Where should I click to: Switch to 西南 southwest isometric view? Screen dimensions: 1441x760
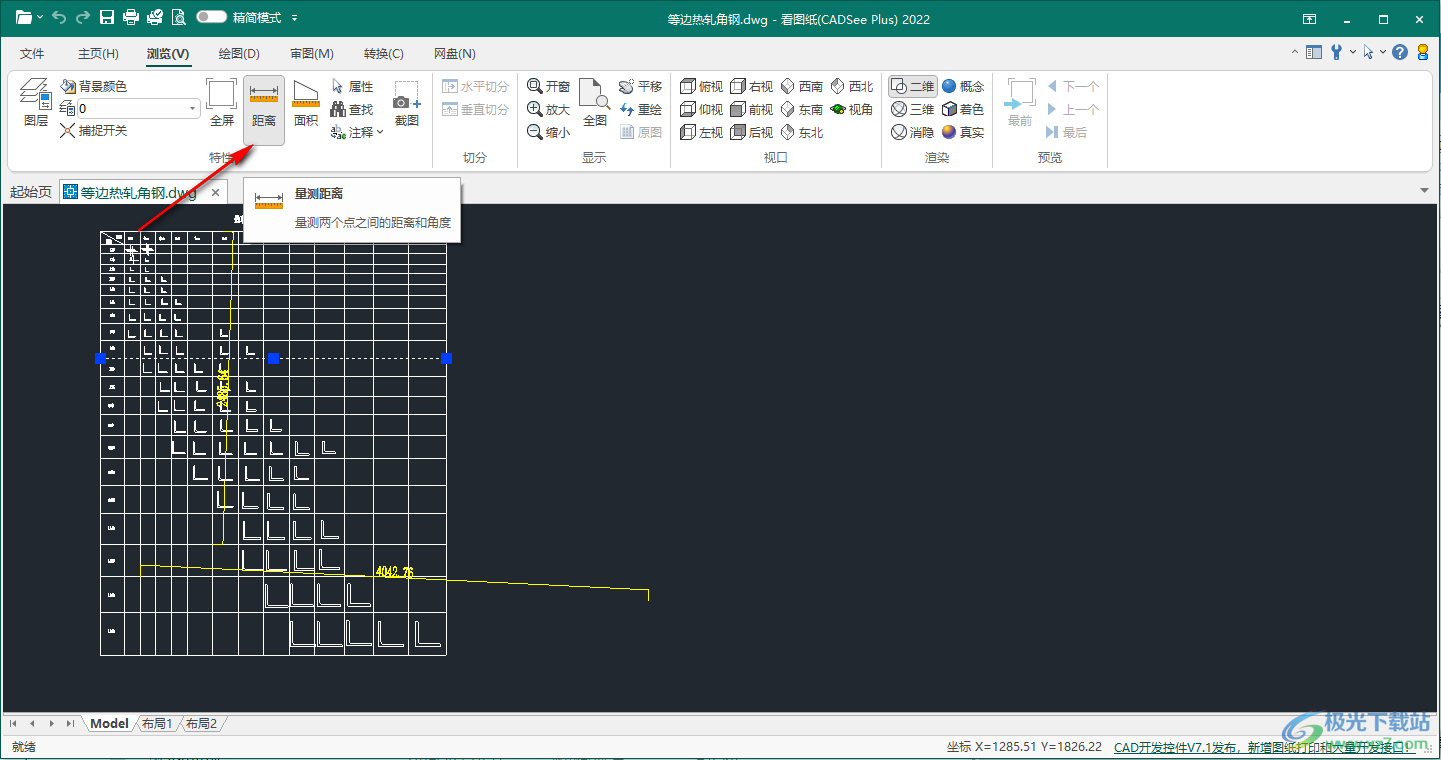pyautogui.click(x=802, y=87)
